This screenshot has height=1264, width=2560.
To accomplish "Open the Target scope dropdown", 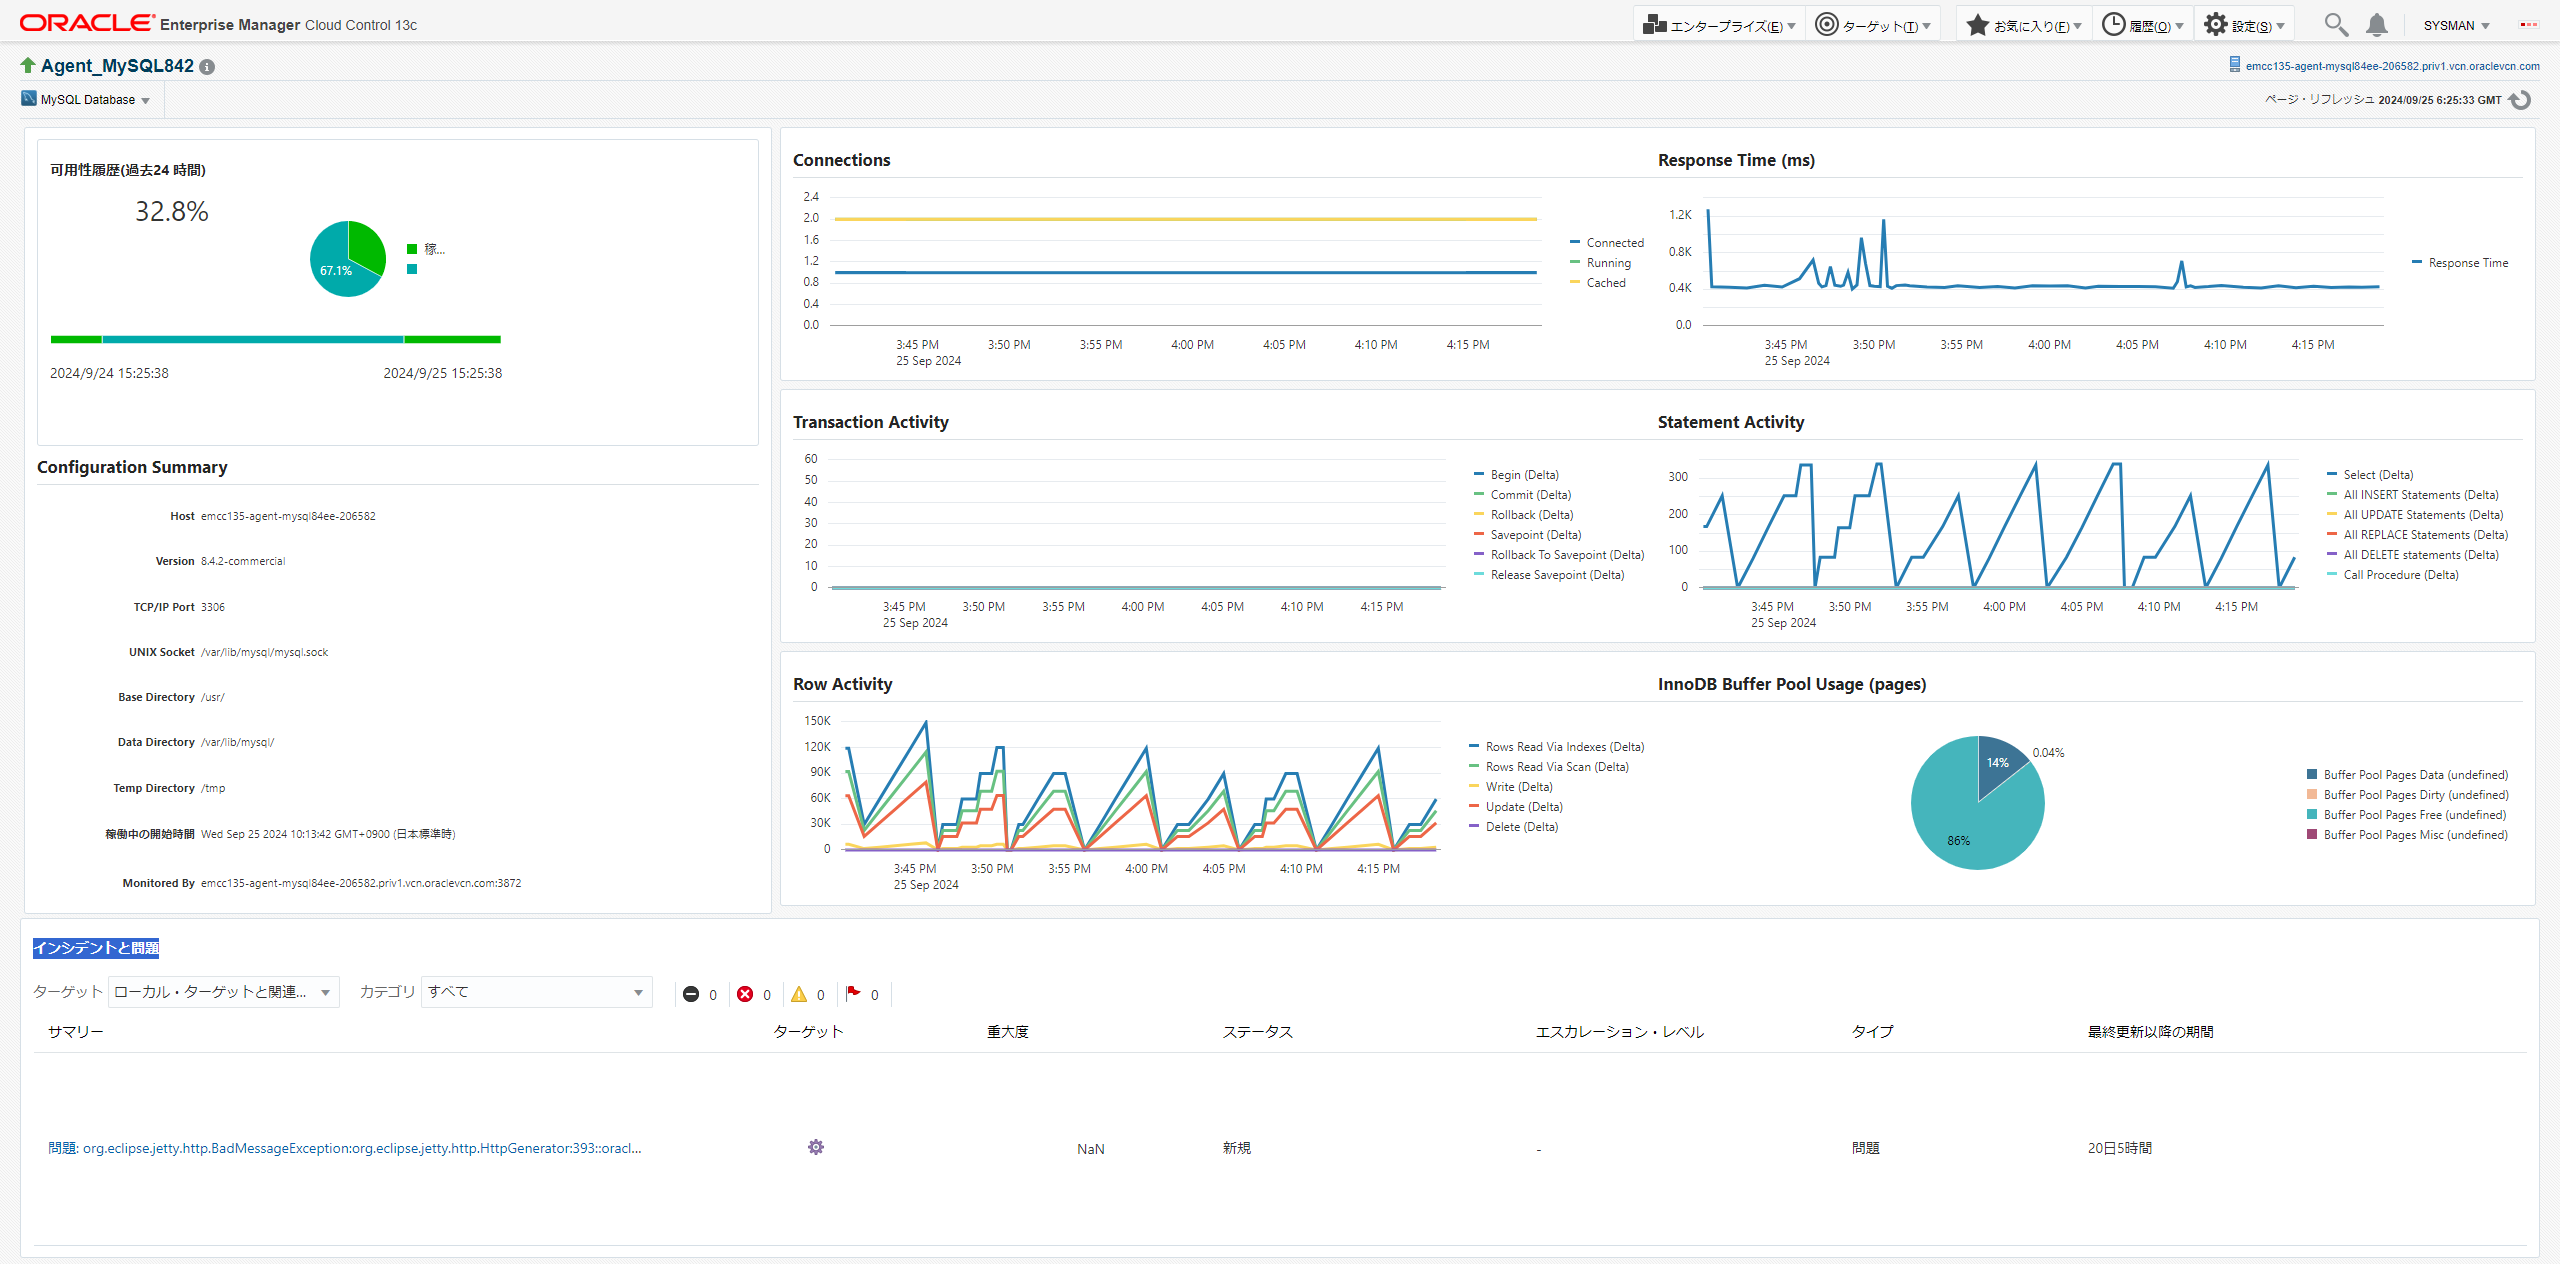I will click(x=224, y=992).
